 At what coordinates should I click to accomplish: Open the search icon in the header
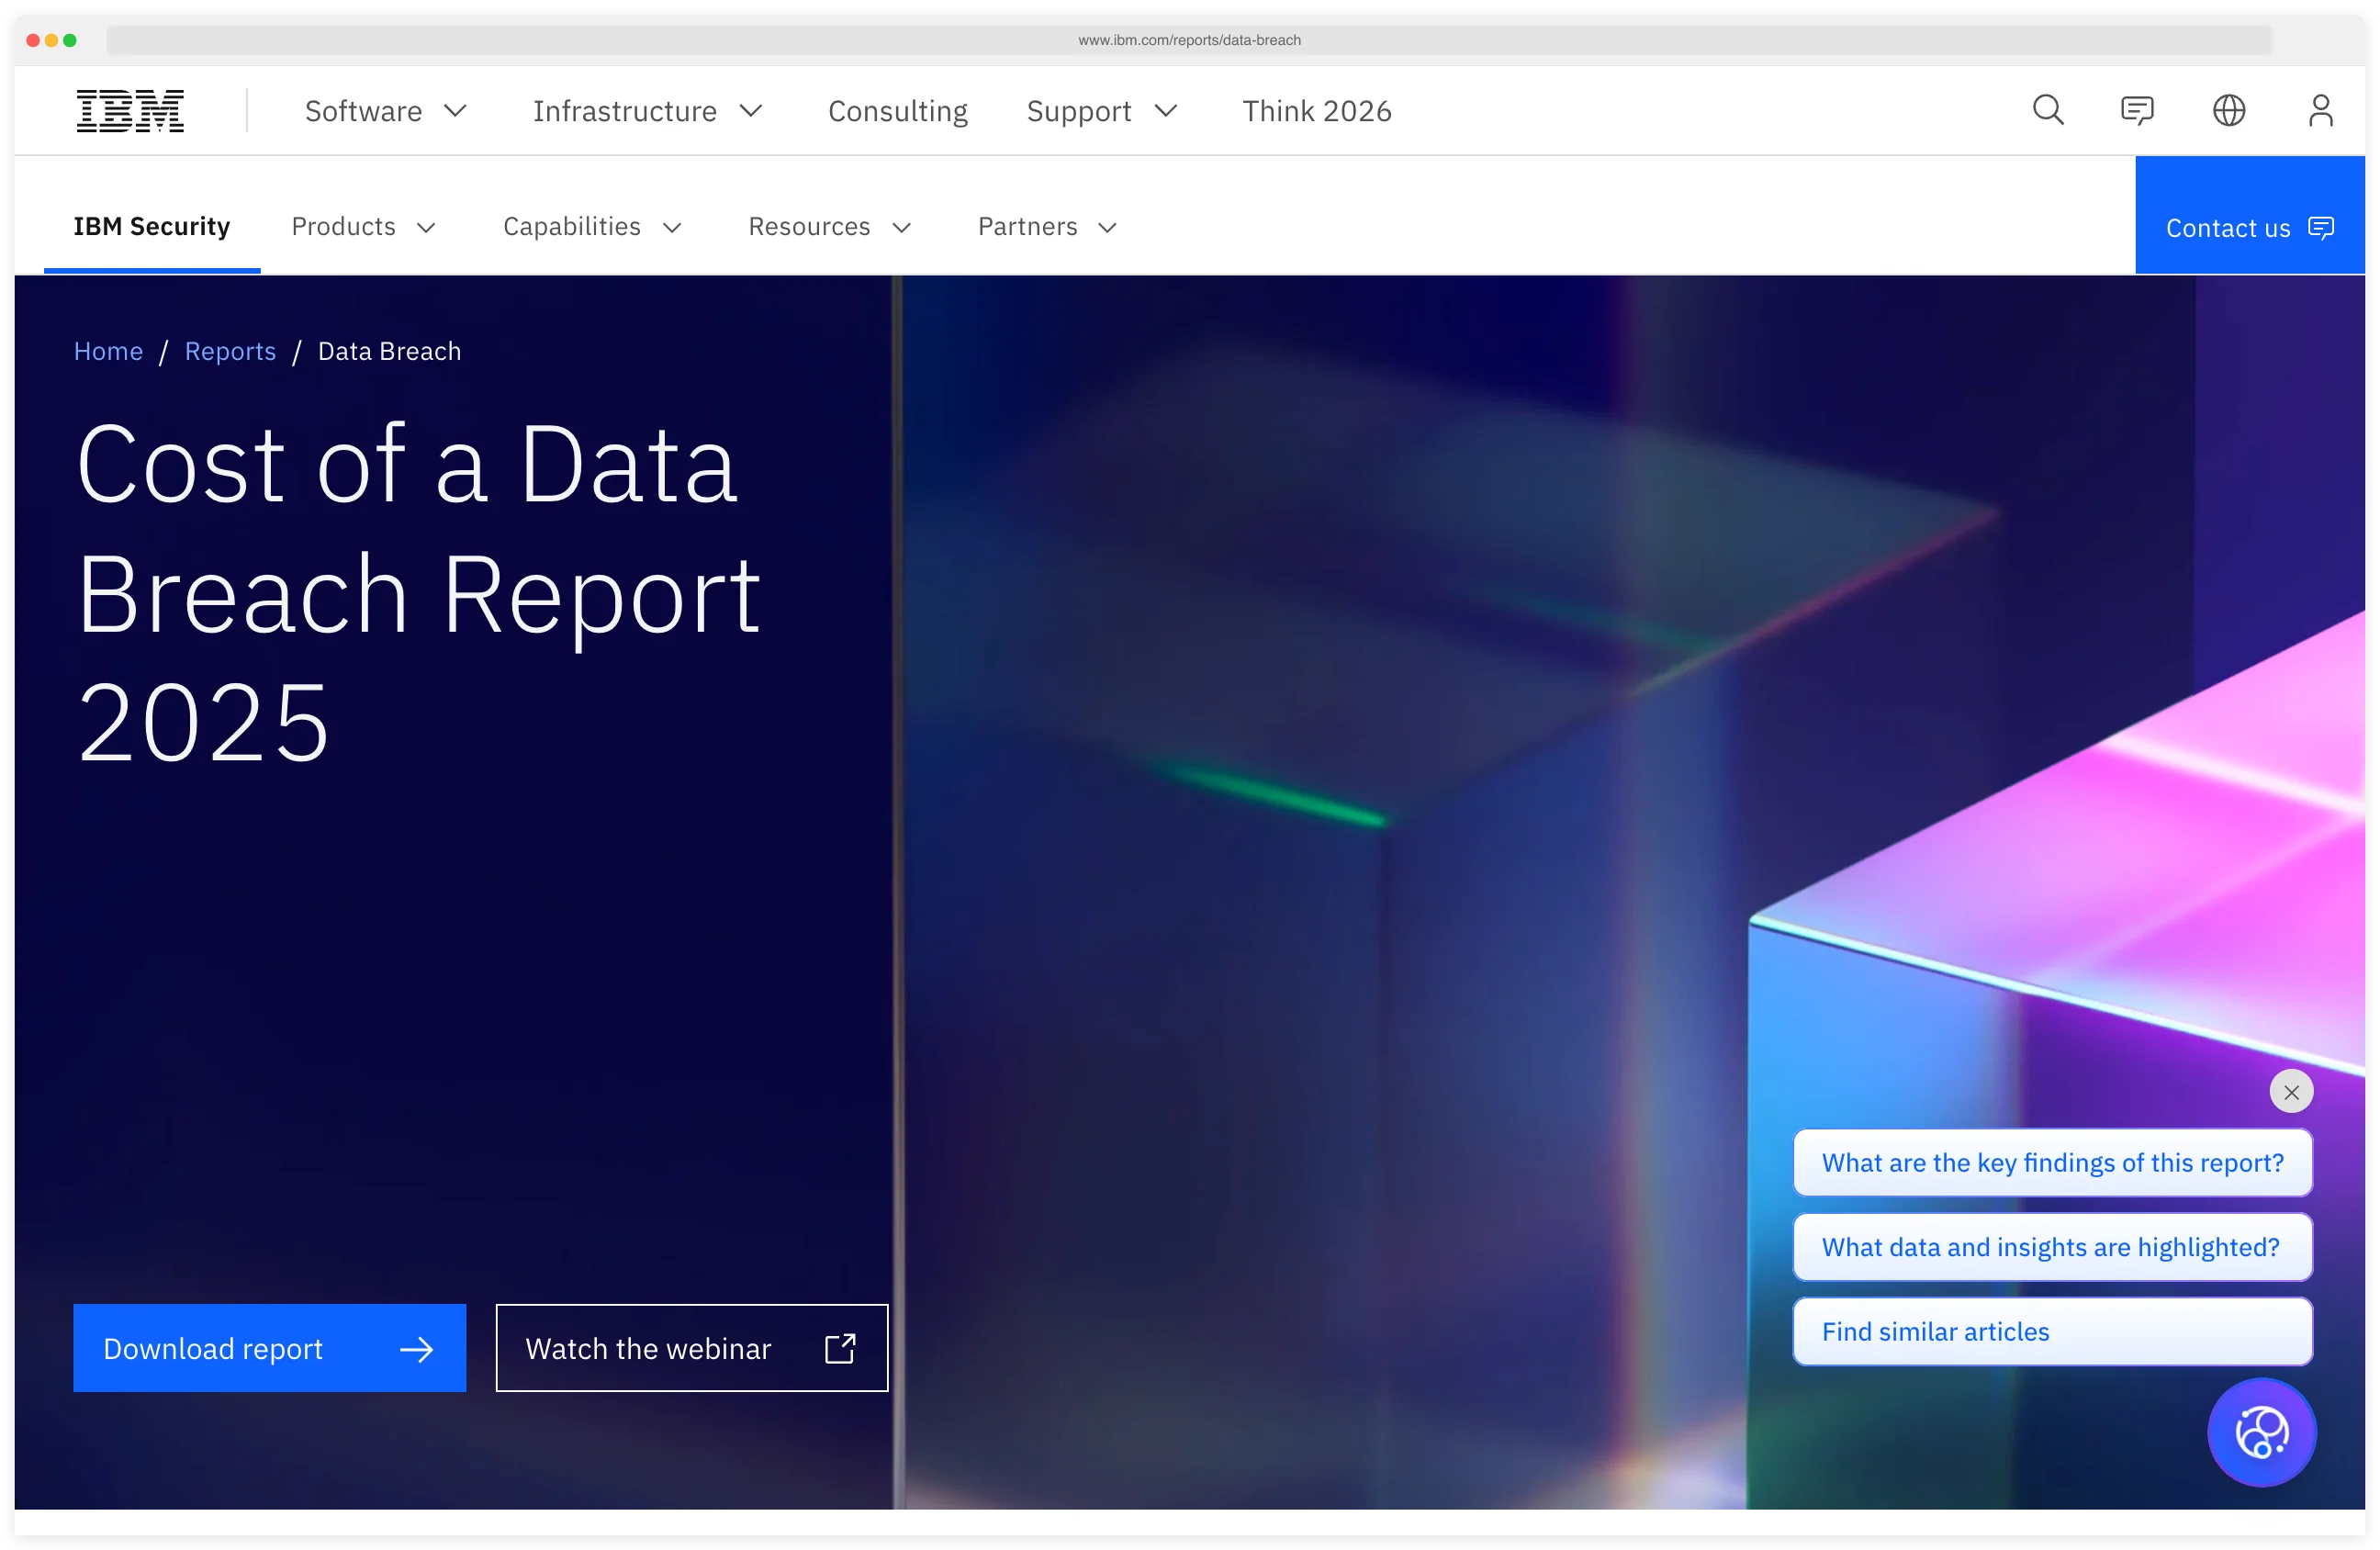2047,110
